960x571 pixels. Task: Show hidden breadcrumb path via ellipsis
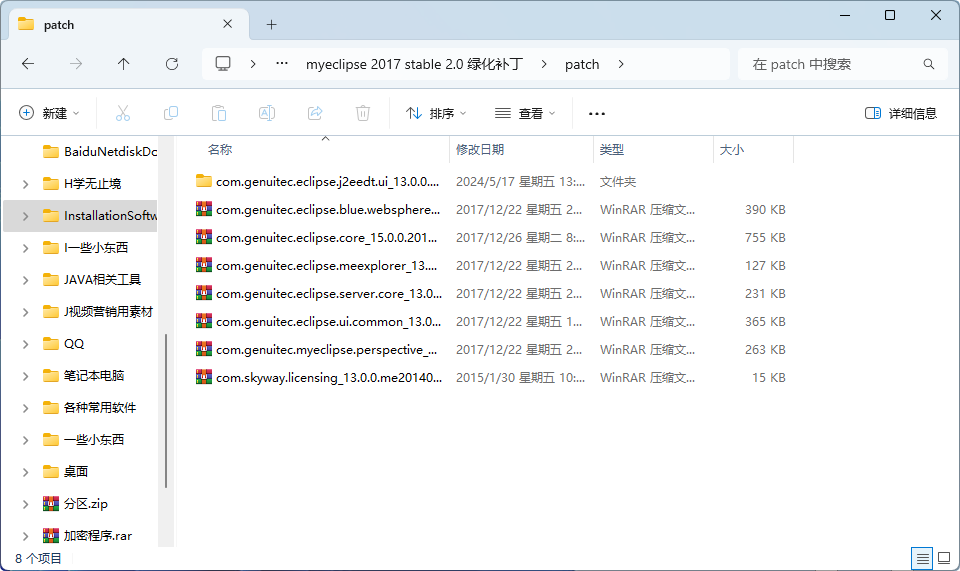282,63
